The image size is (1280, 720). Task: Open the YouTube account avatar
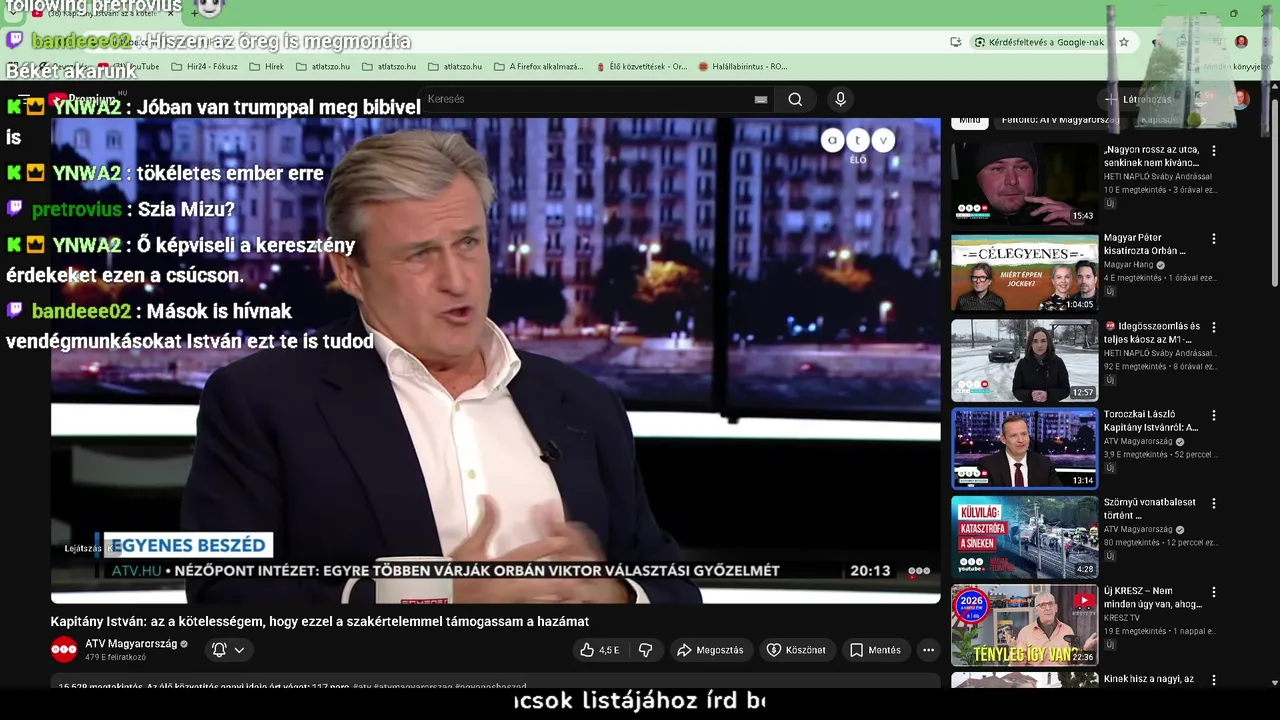[x=1241, y=99]
